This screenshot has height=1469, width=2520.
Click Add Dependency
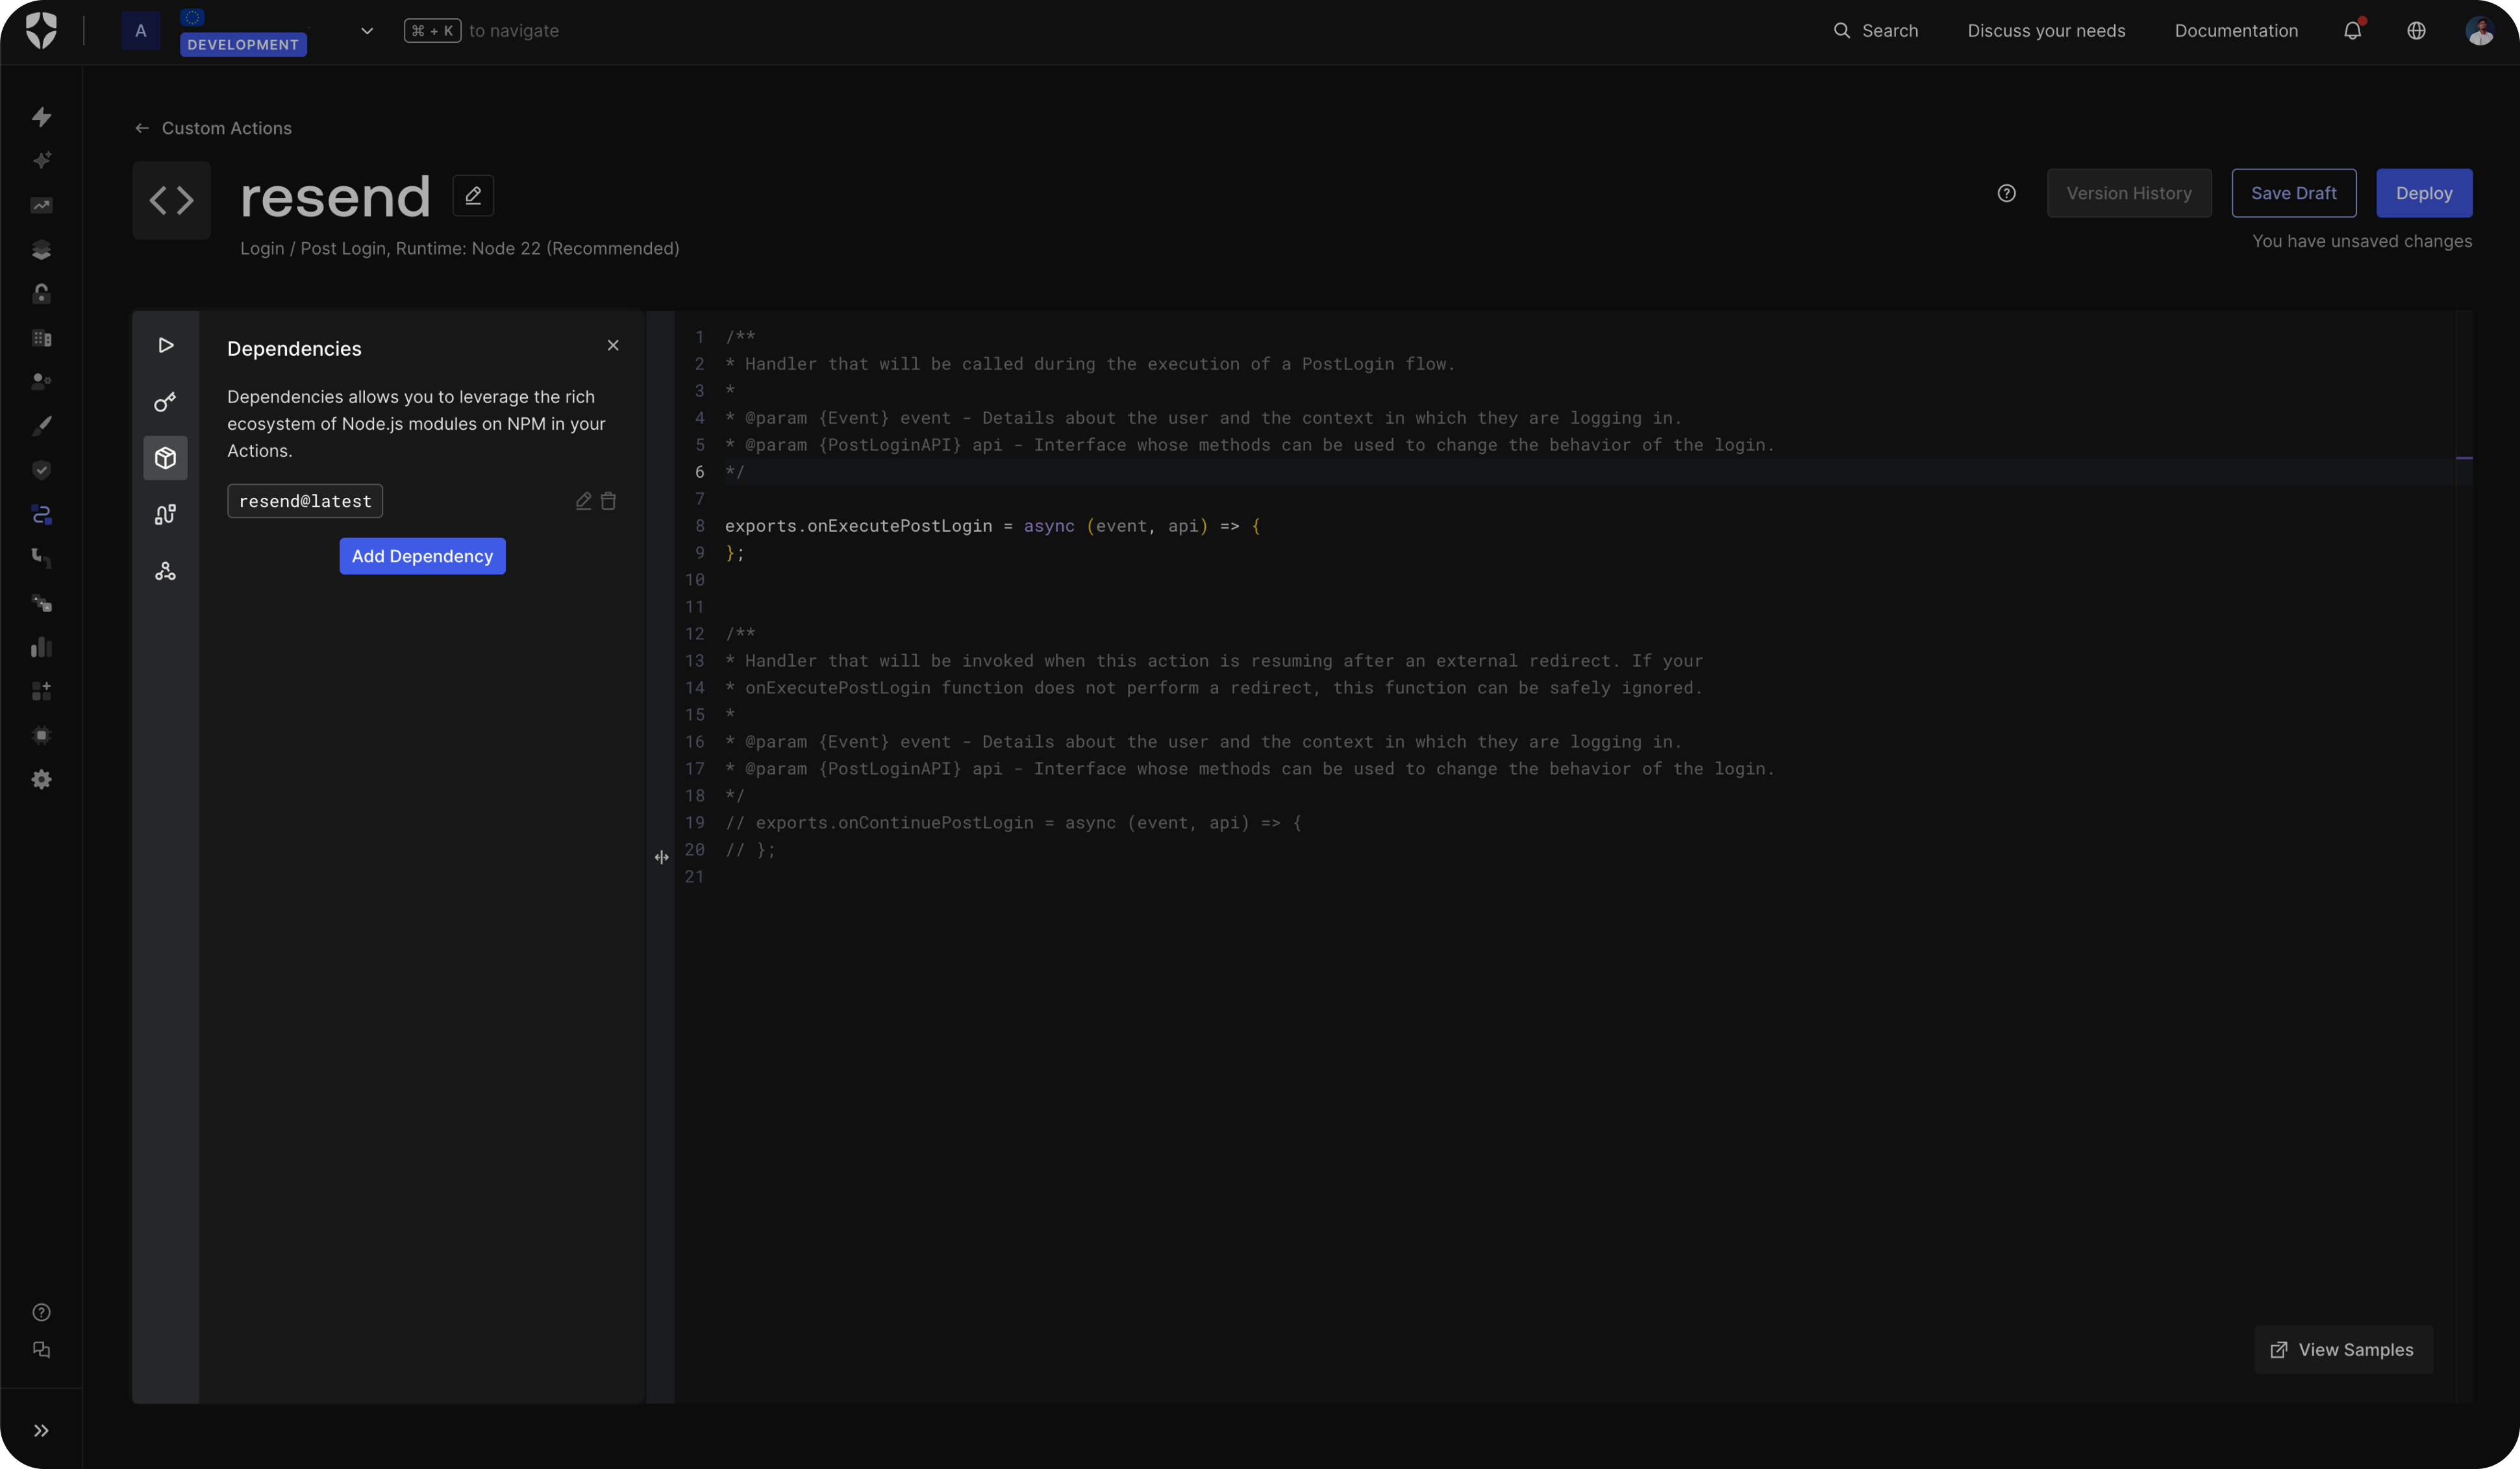(x=422, y=556)
